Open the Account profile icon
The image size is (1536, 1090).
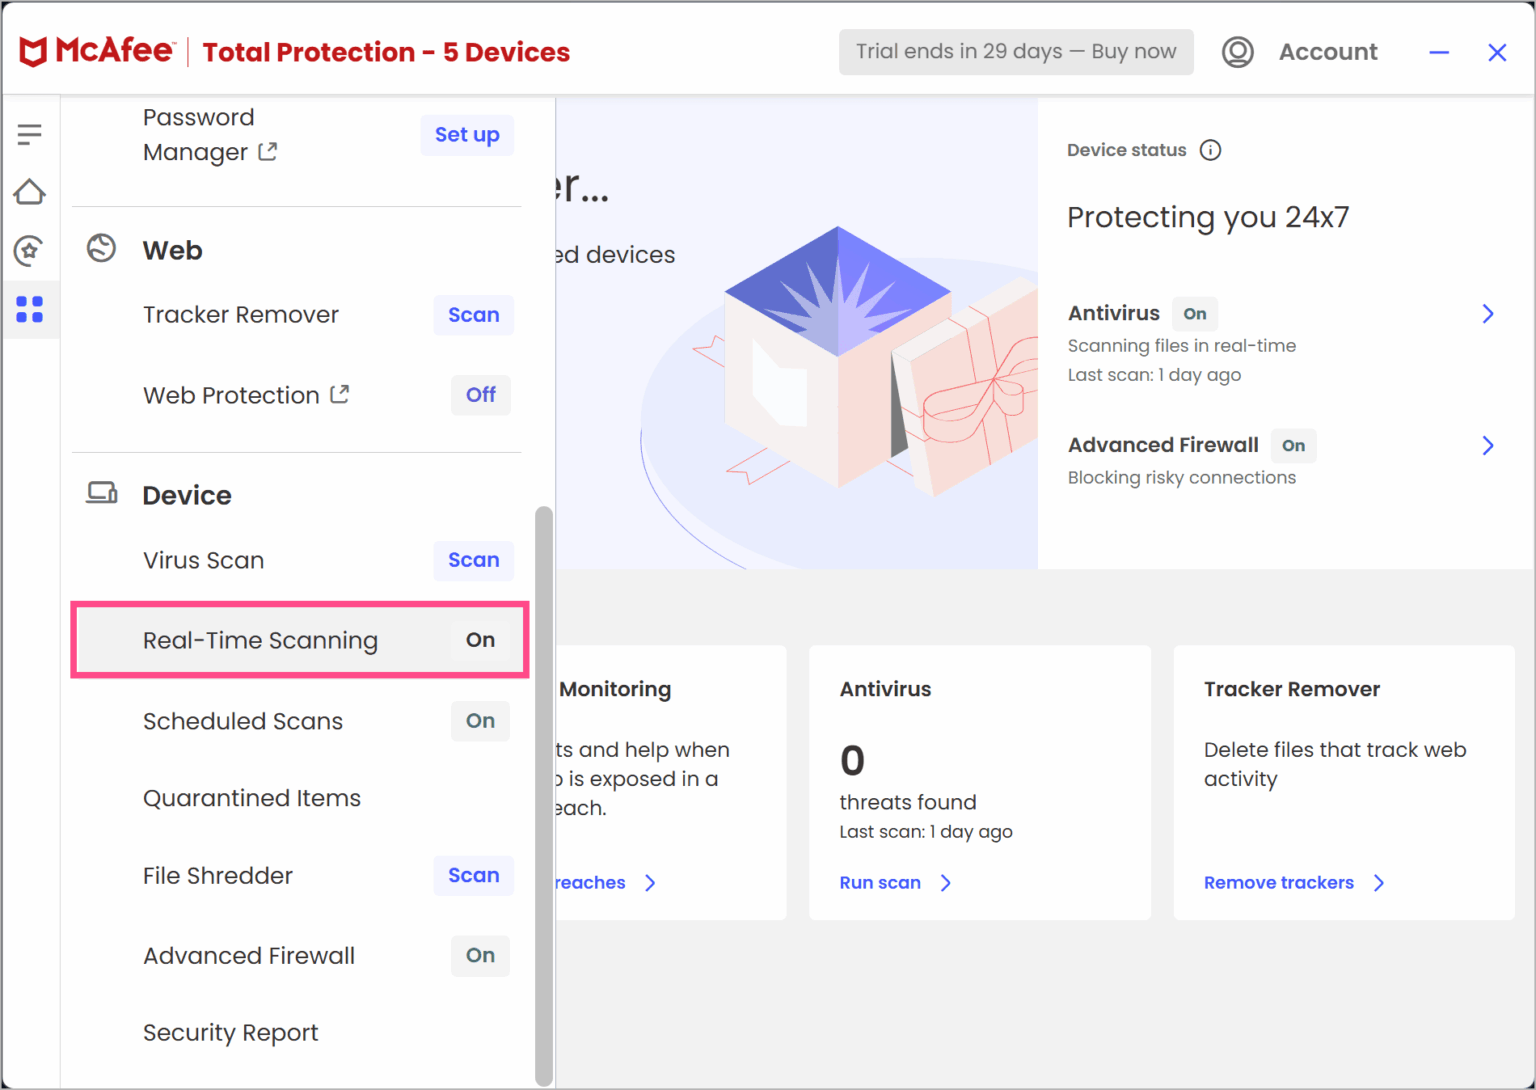1237,52
